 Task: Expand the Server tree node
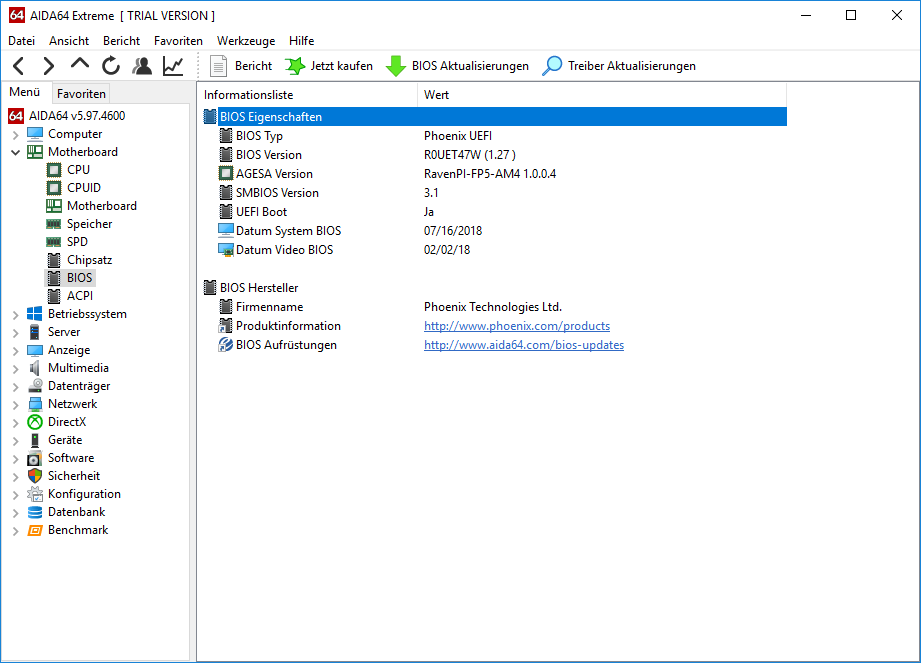pyautogui.click(x=15, y=332)
